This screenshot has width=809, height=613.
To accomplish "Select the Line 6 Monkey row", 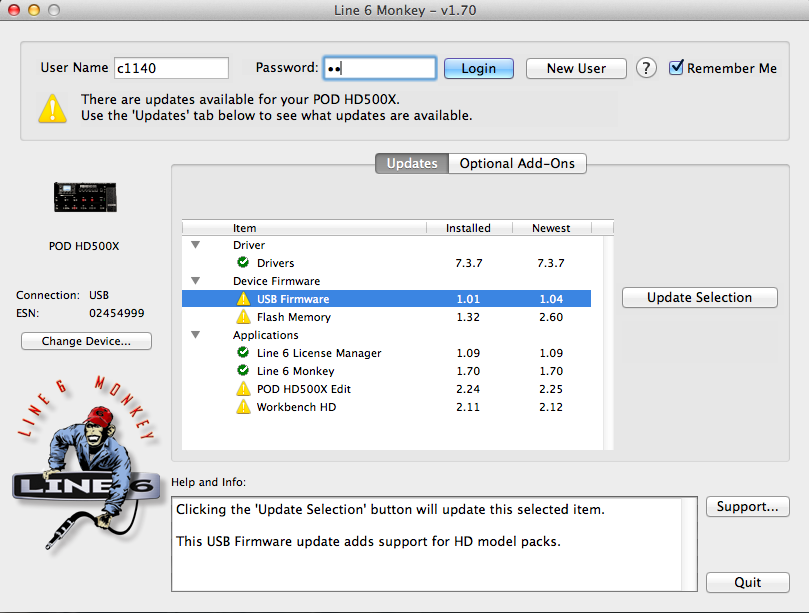I will (x=386, y=371).
